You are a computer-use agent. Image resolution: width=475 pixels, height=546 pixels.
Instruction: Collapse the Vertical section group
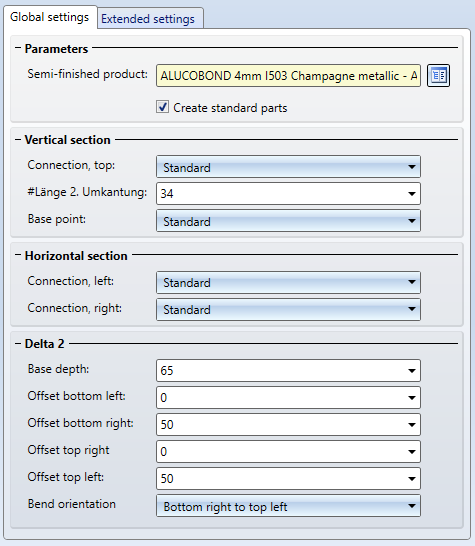tap(18, 139)
